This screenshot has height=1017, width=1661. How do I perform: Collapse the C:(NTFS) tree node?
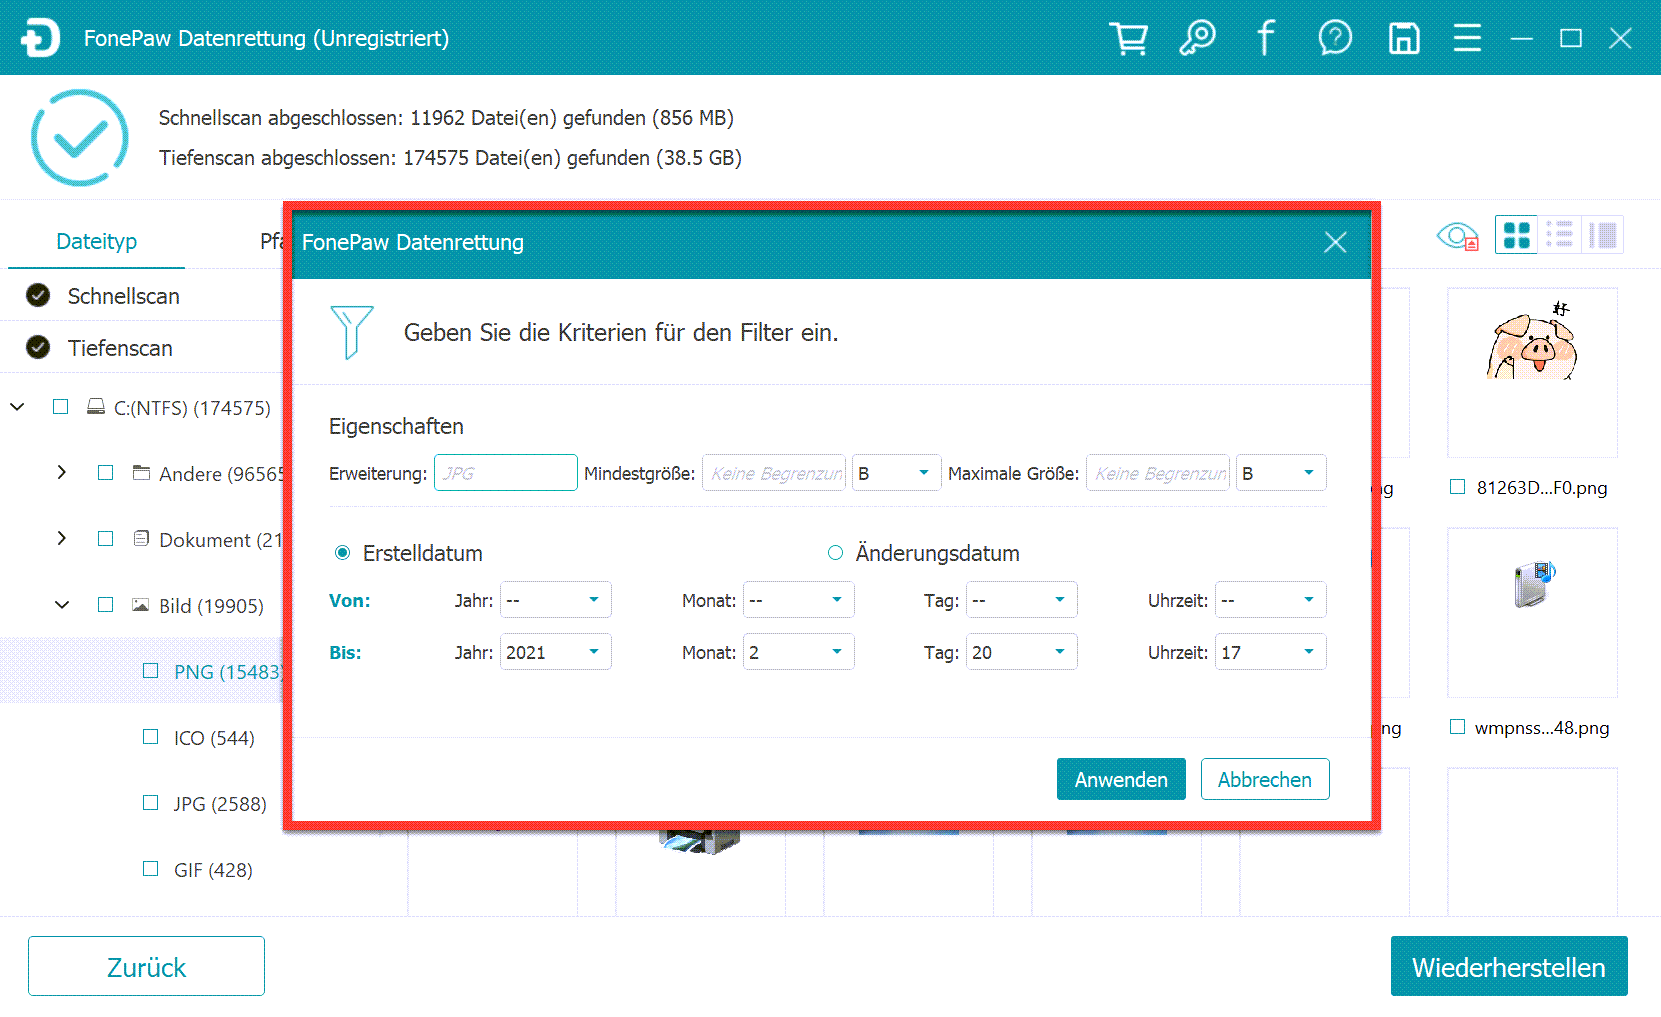(18, 407)
